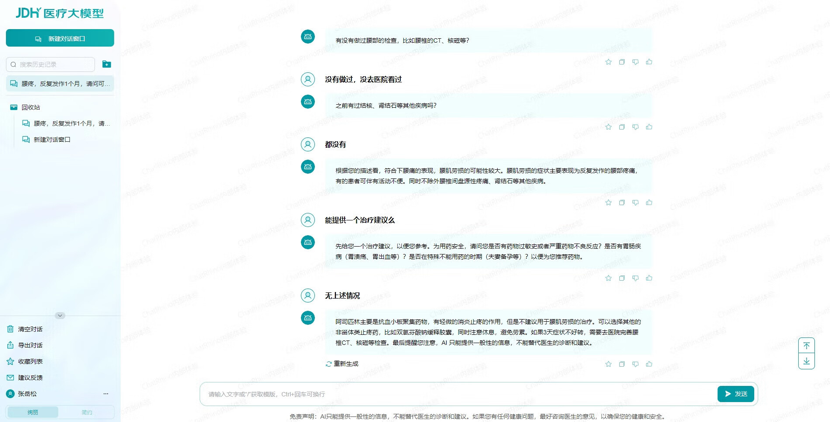Screen dimensions: 830x422
Task: Click the user avatar beside 都没有
Action: tap(308, 144)
